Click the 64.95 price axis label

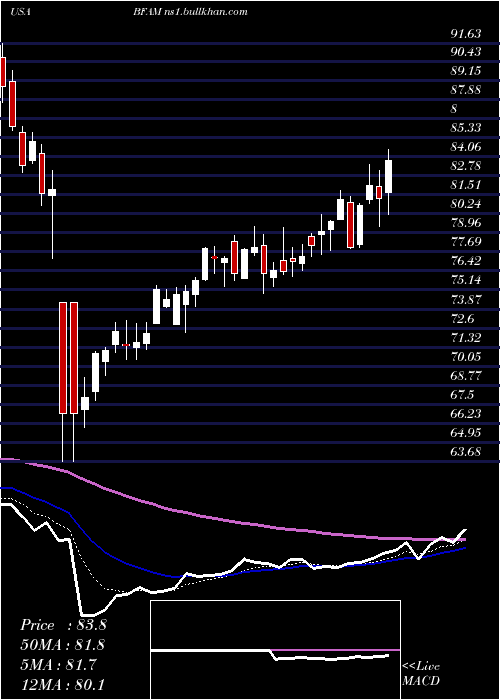466,433
